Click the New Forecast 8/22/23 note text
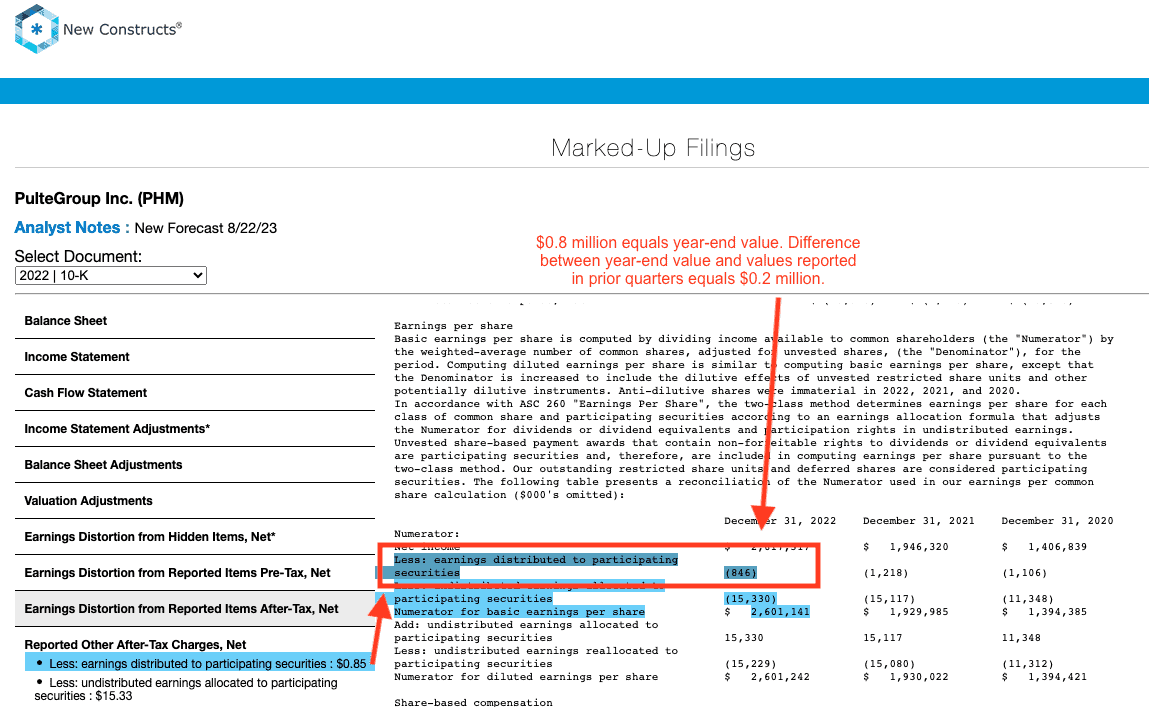The height and width of the screenshot is (707, 1149). [x=206, y=228]
